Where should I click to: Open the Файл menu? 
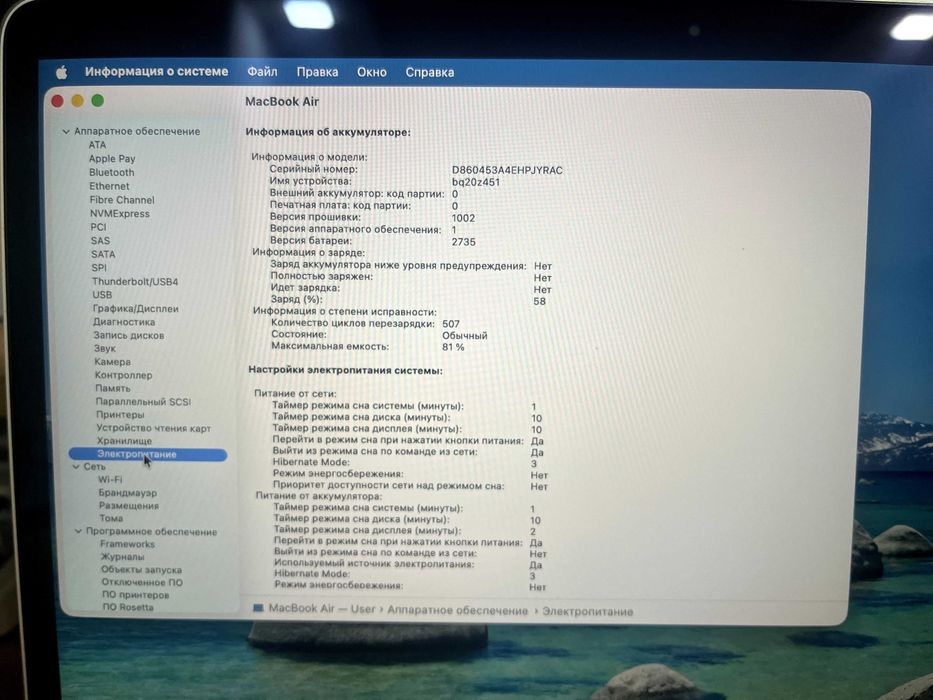coord(262,72)
